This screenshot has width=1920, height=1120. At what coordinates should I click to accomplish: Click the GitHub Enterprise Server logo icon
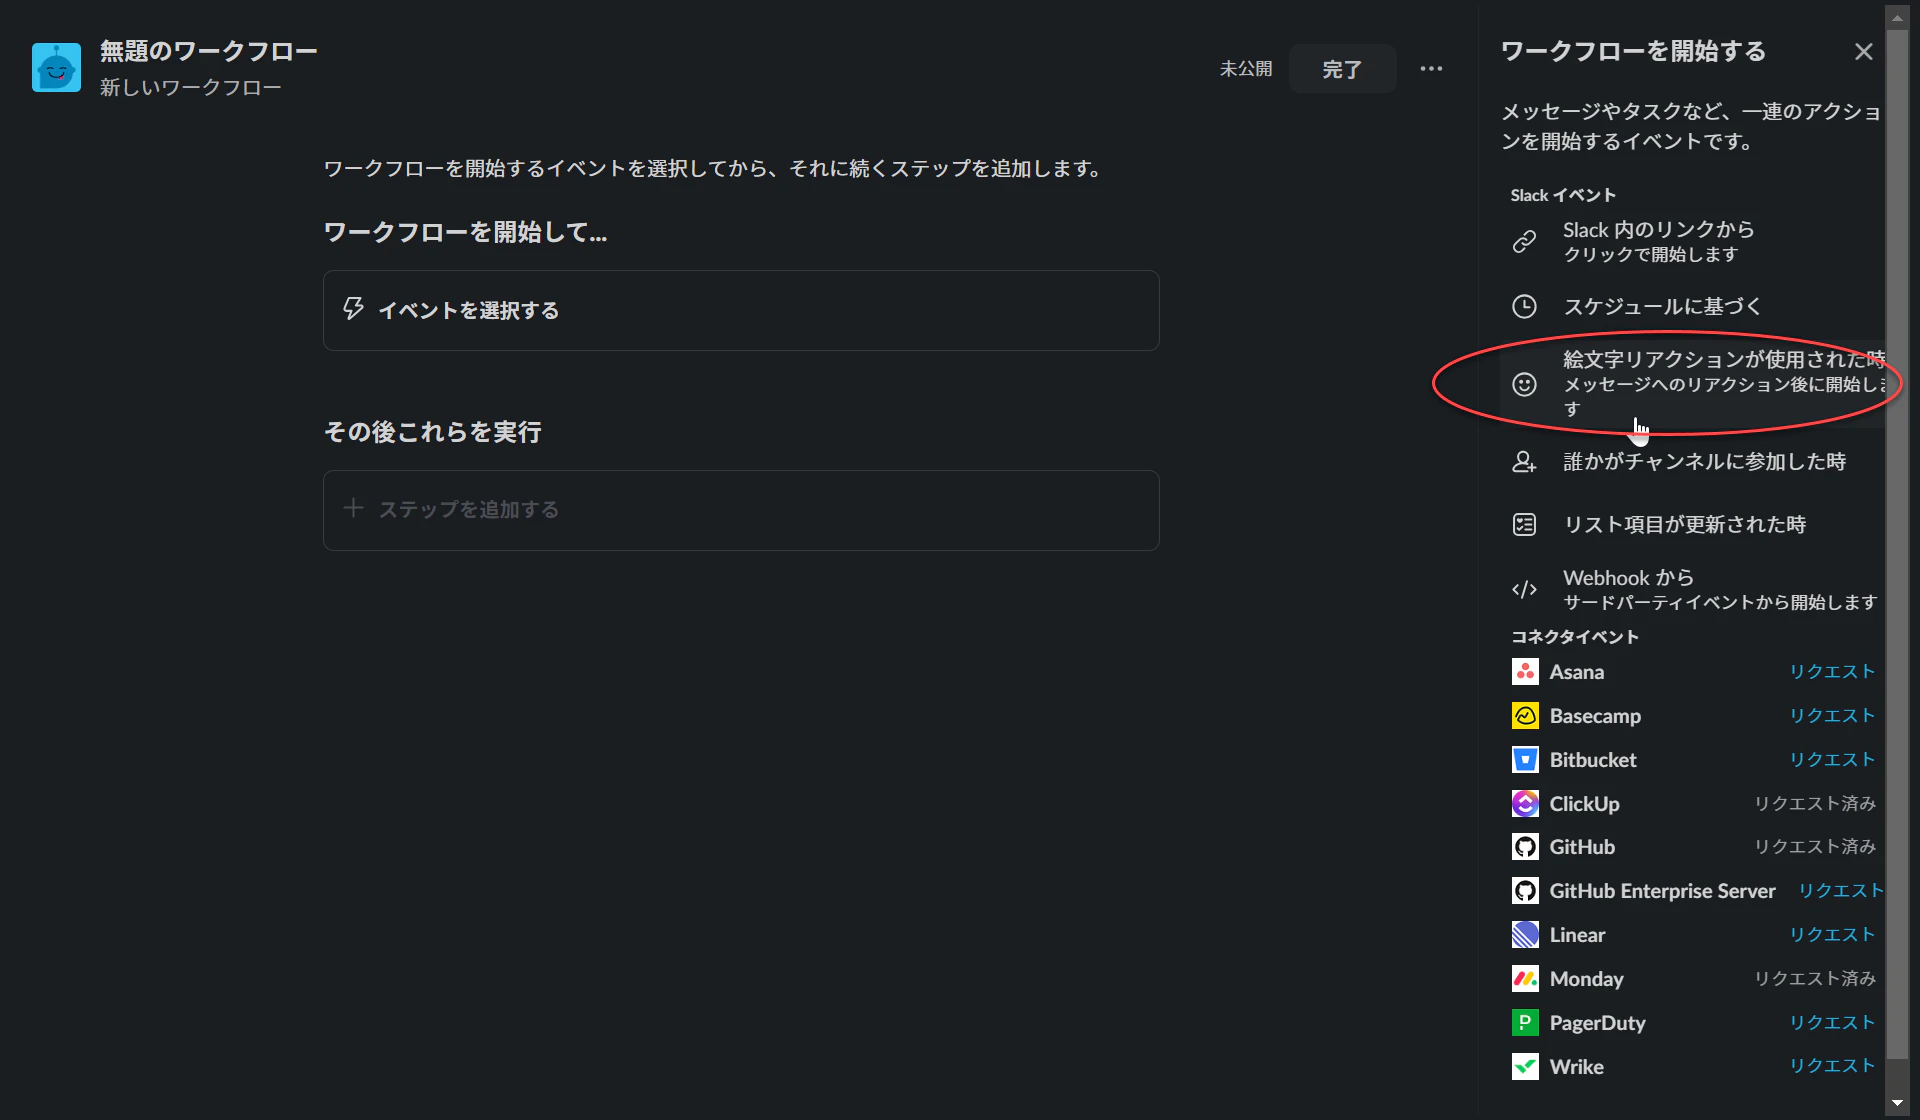pyautogui.click(x=1525, y=891)
